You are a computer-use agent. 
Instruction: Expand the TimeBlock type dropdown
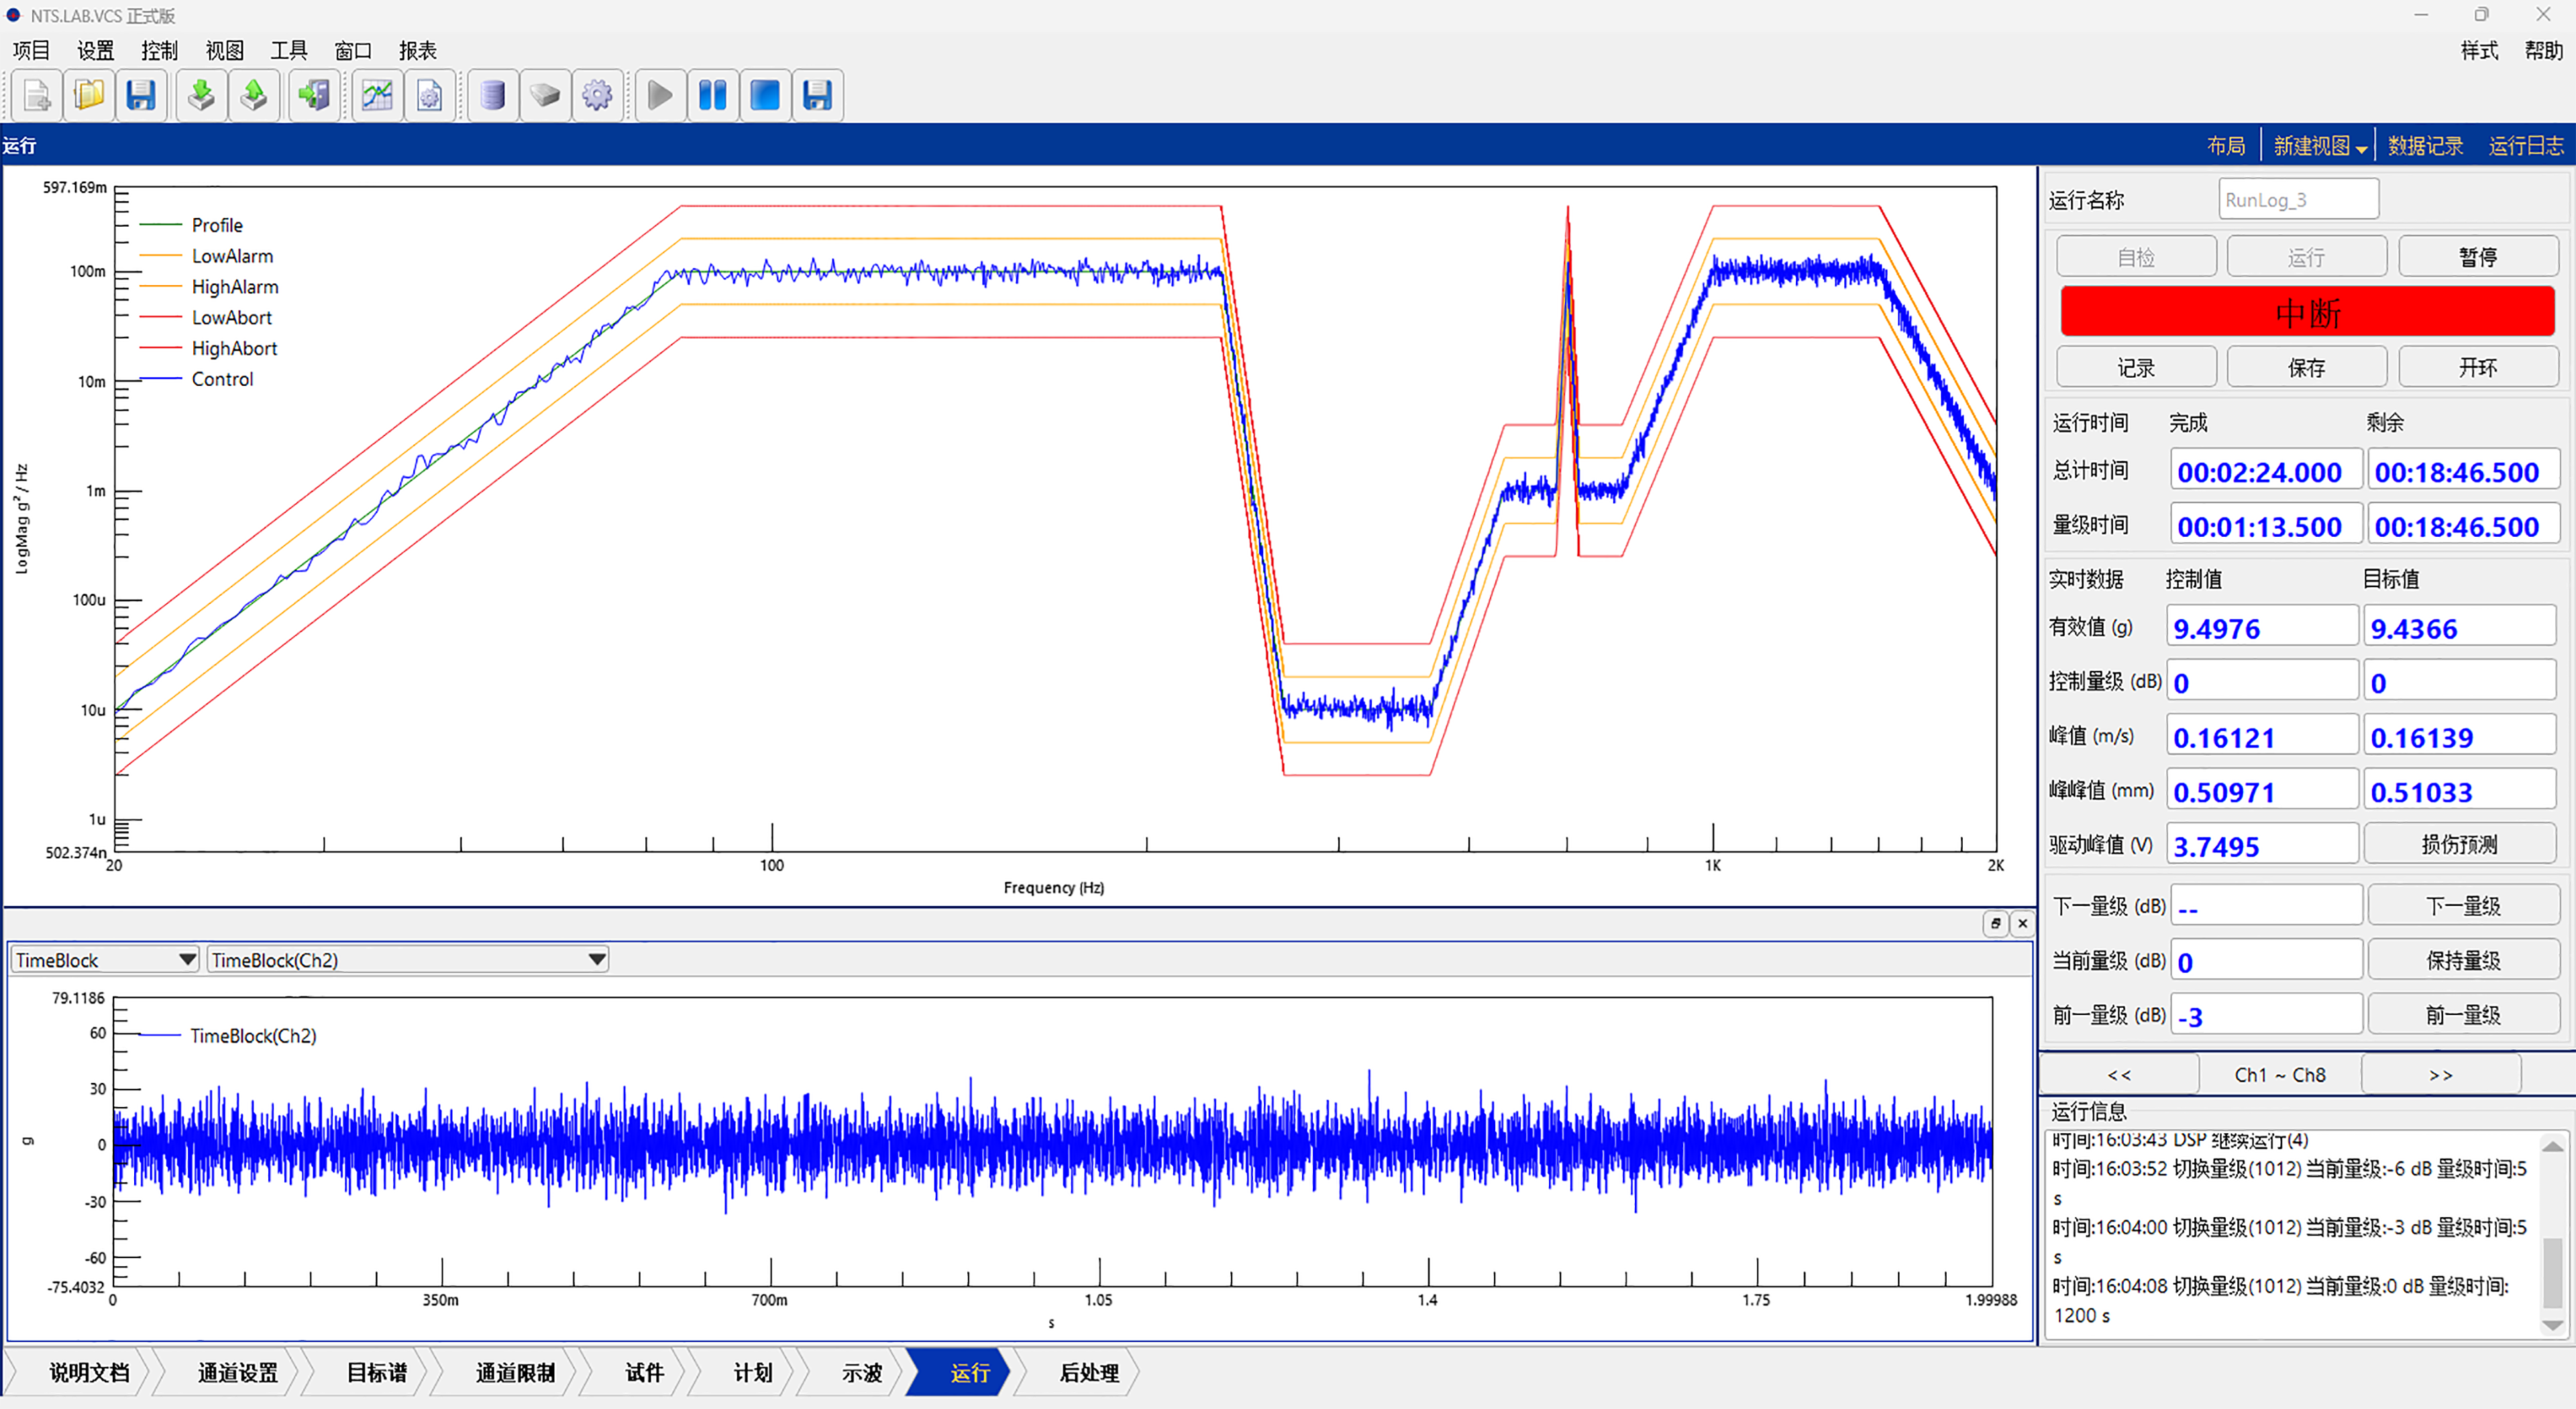point(186,960)
